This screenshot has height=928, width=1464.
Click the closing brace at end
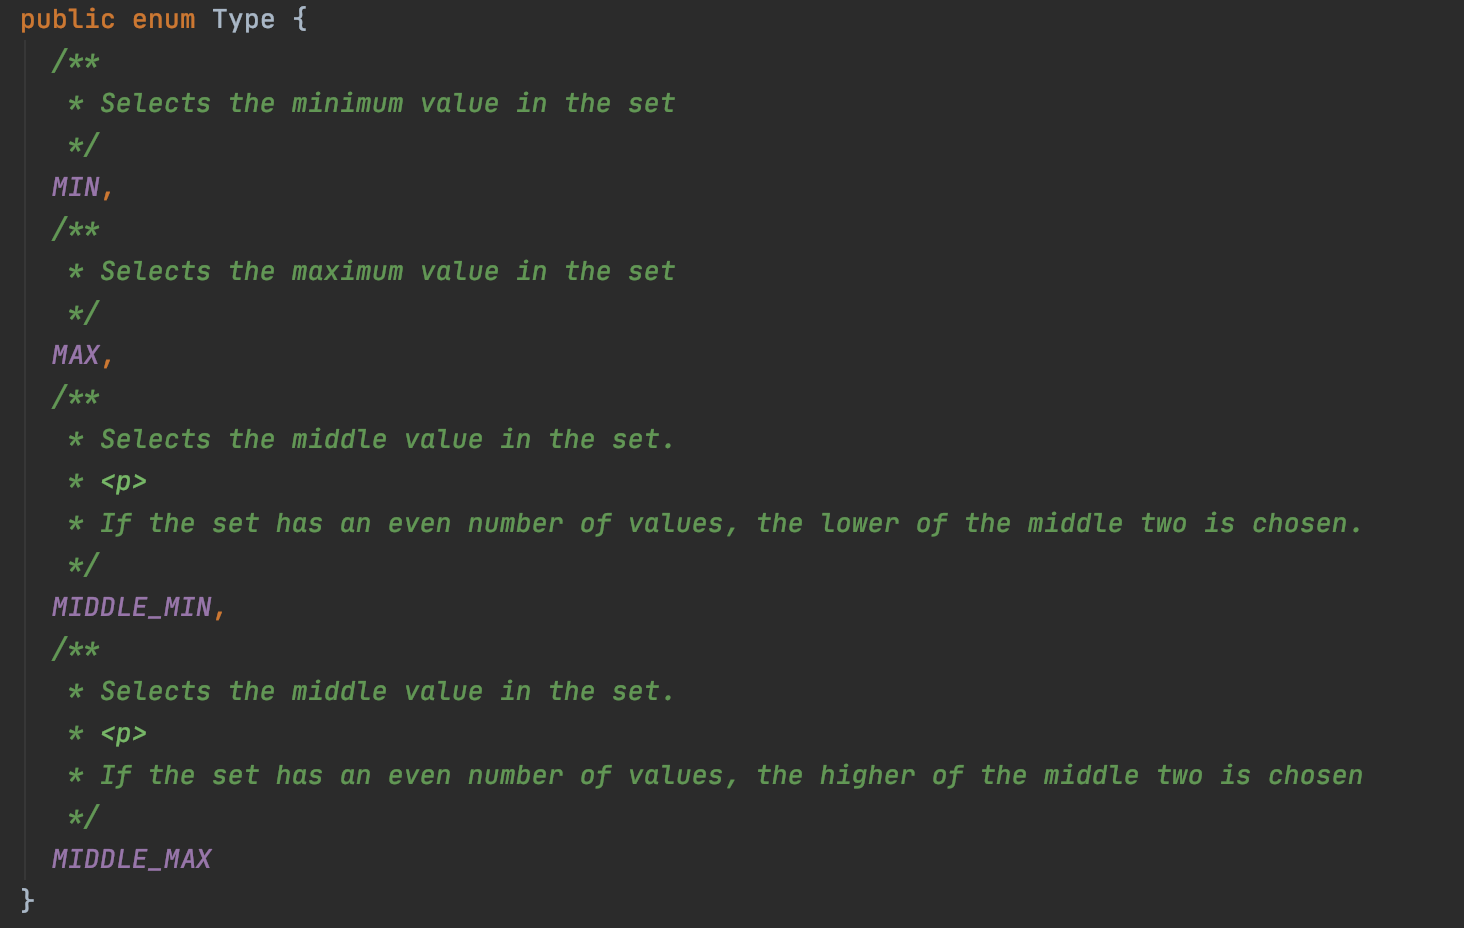[x=27, y=900]
